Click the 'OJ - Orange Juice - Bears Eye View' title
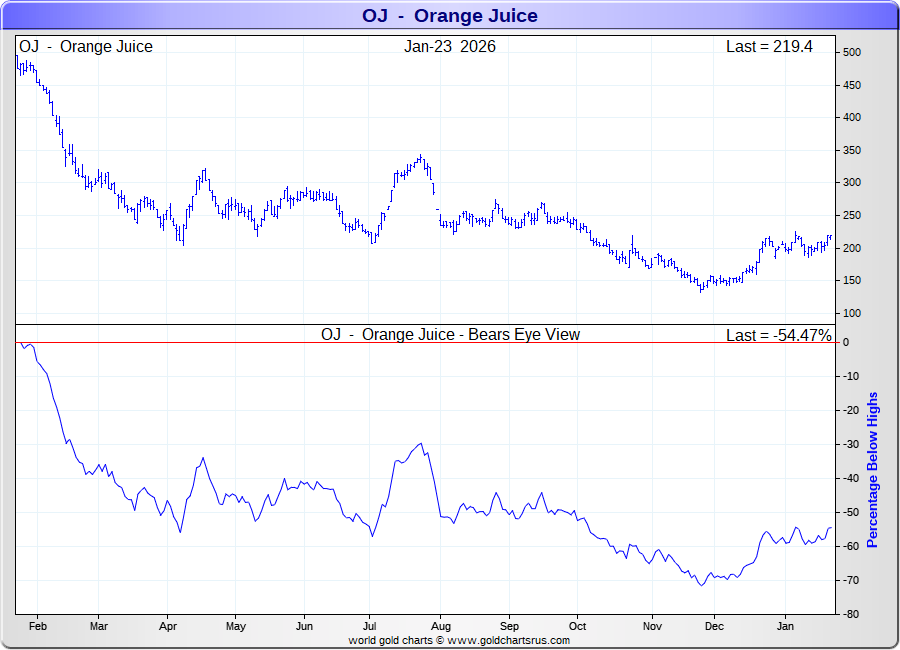This screenshot has height=650, width=900. (x=451, y=334)
